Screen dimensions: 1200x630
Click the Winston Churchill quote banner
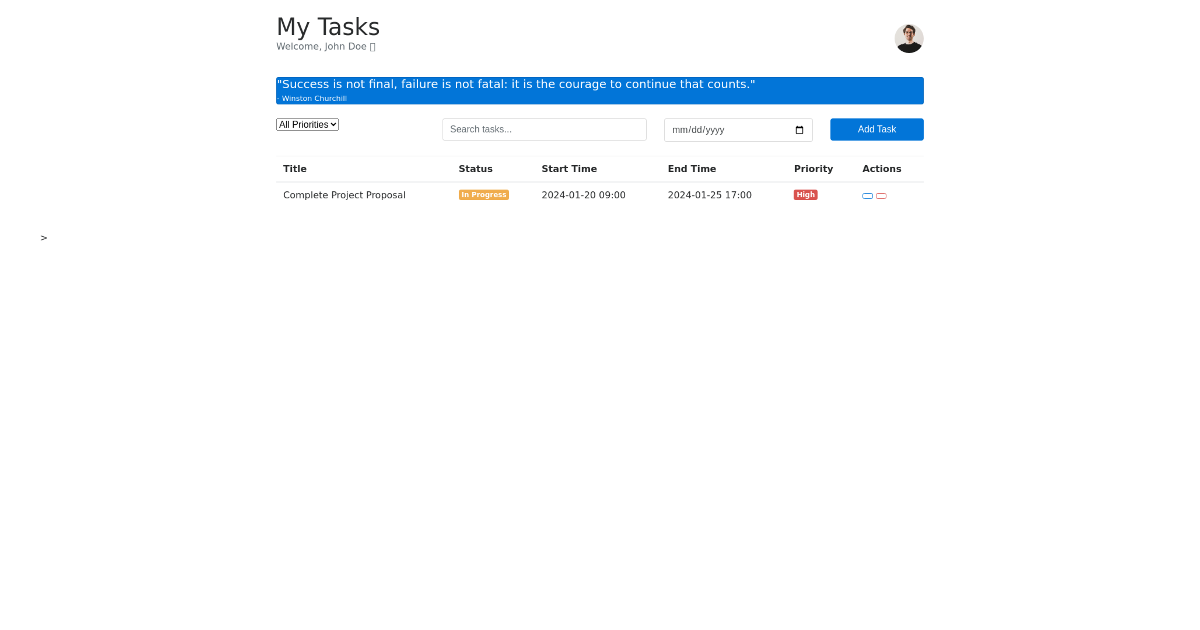[599, 90]
